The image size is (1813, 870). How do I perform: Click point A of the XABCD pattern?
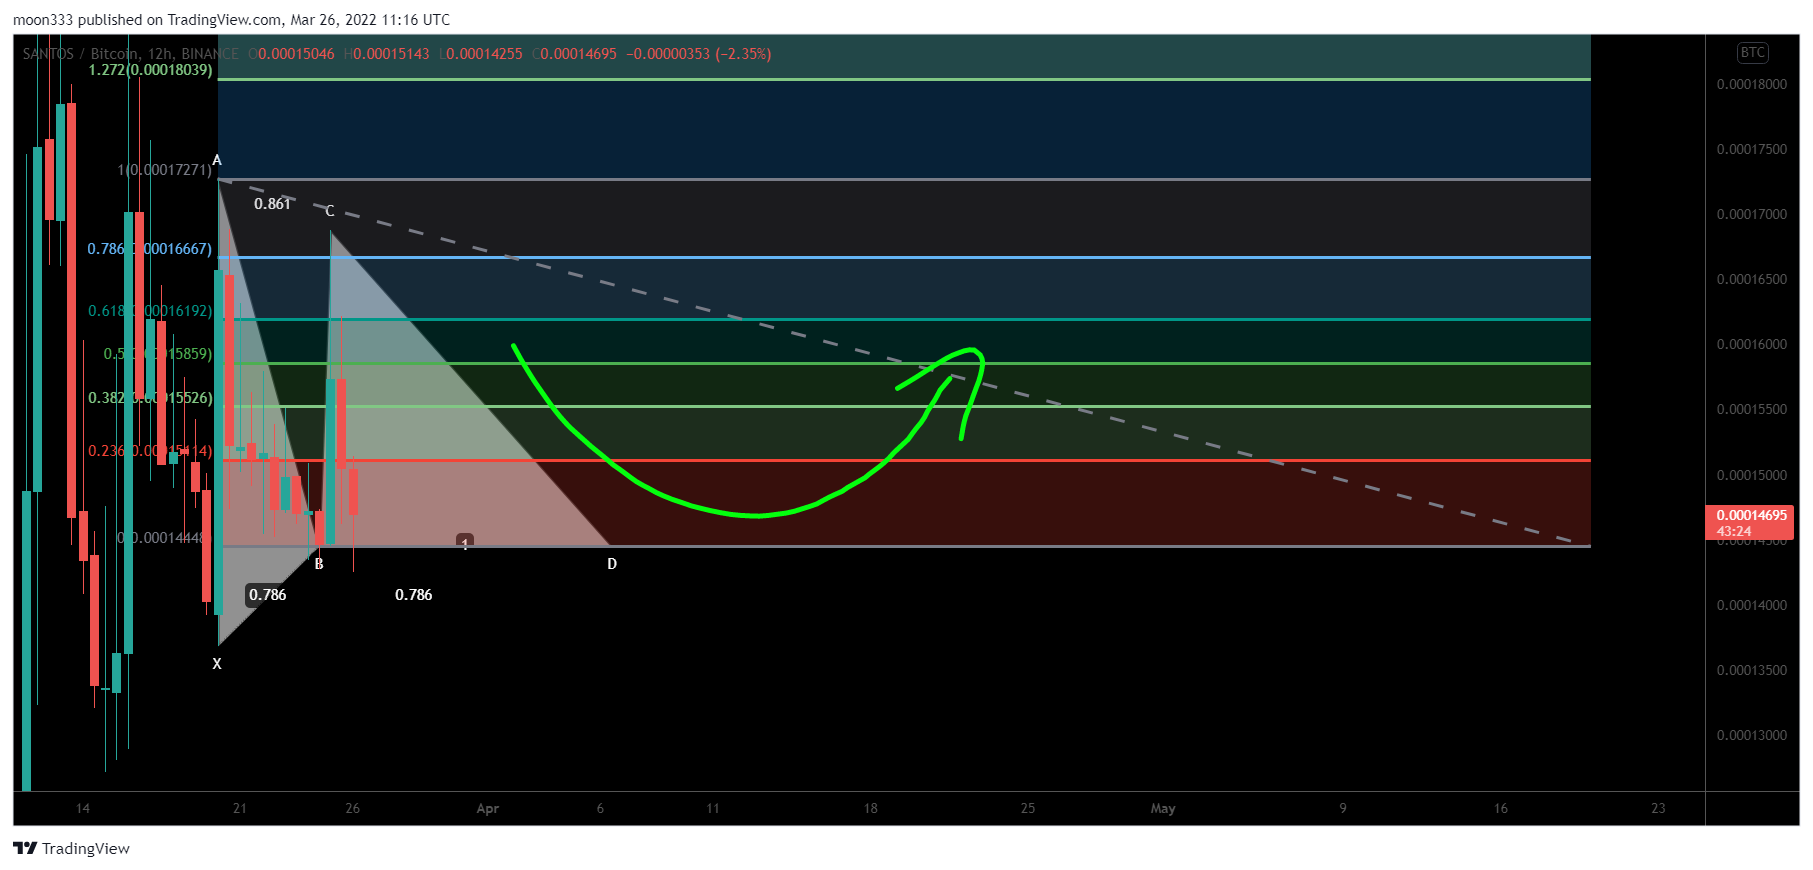(217, 160)
